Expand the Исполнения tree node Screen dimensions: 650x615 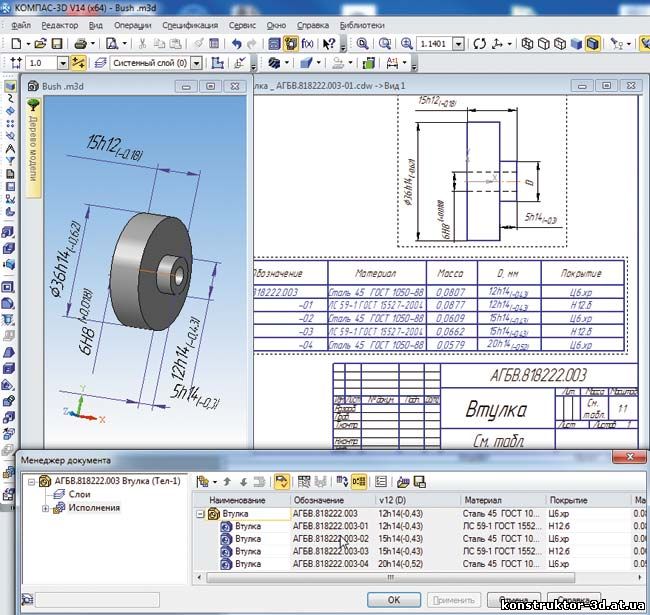pyautogui.click(x=45, y=508)
